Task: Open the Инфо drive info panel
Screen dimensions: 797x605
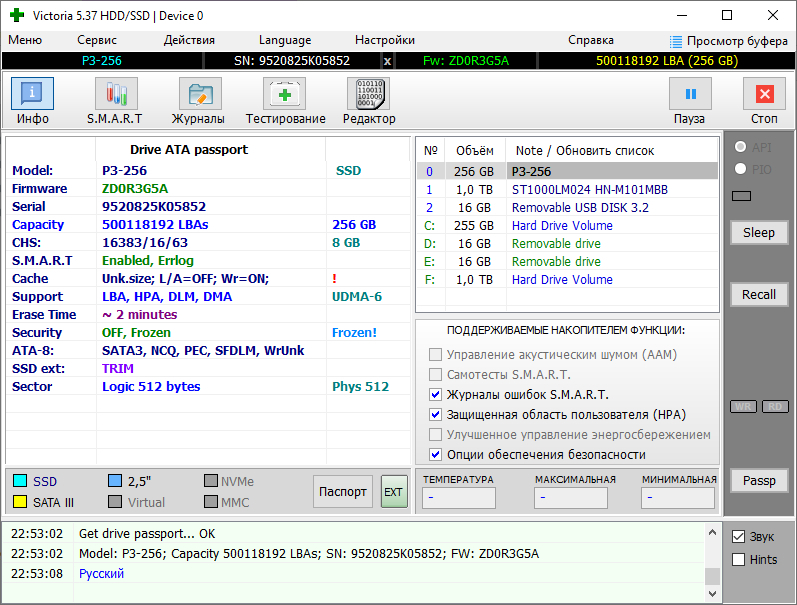Action: click(x=33, y=101)
